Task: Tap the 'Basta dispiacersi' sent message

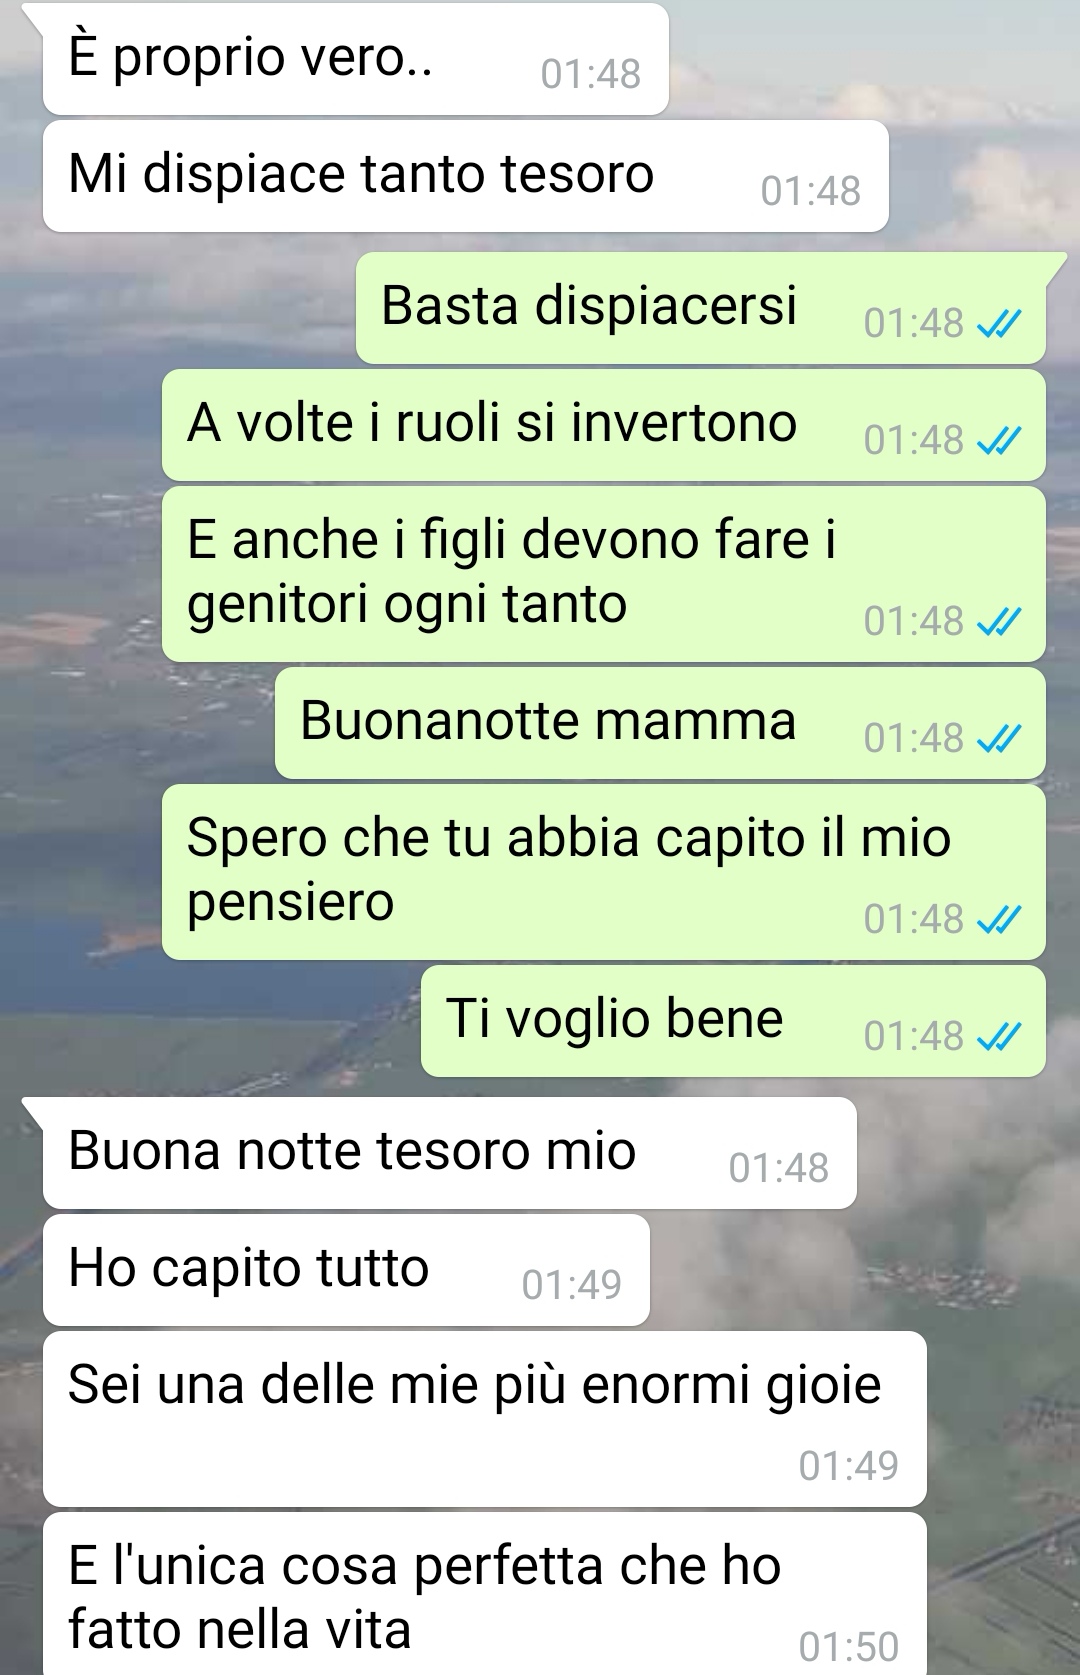Action: (x=701, y=308)
